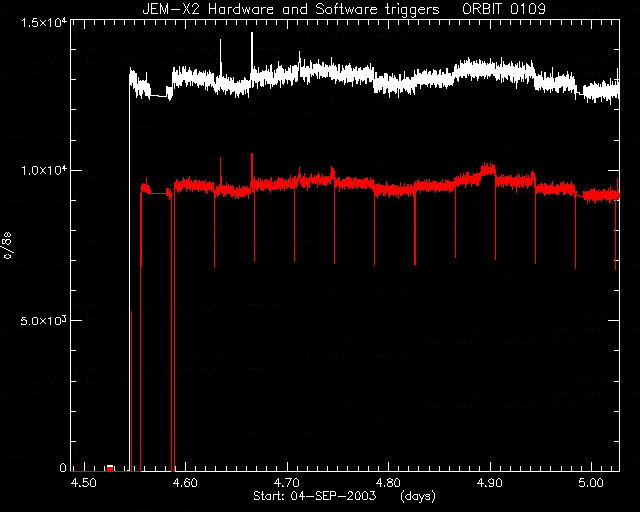Click the red downward dip near 4.82 days
The image size is (640, 512).
(x=415, y=231)
